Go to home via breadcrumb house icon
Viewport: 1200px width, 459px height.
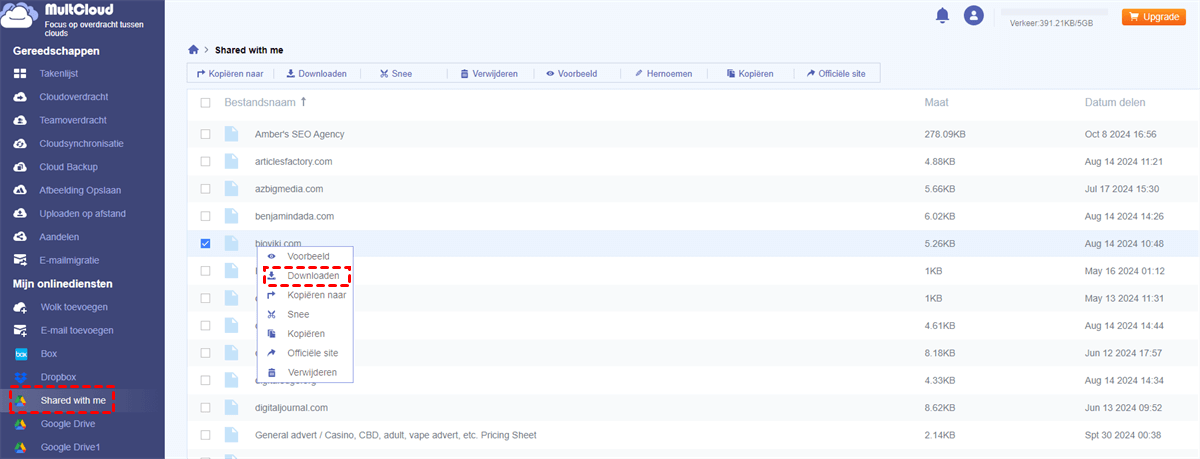[193, 49]
